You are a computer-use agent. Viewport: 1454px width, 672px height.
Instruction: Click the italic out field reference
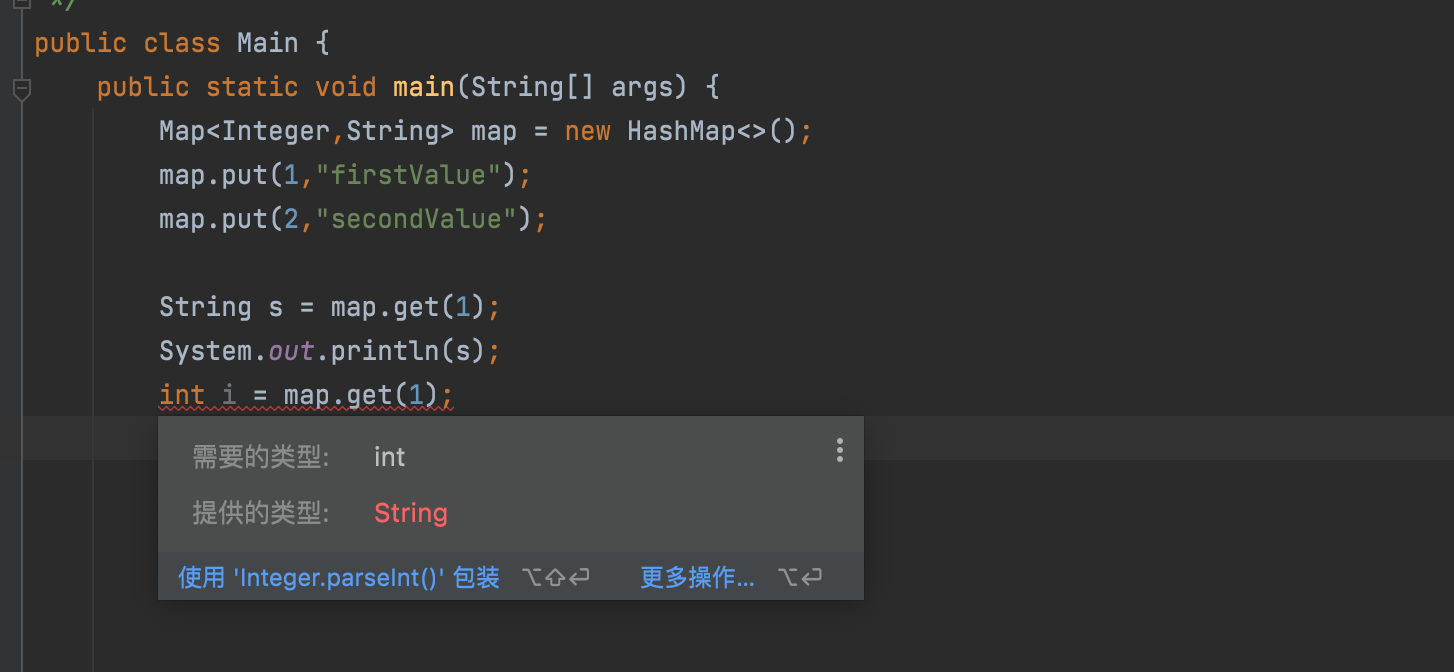292,351
